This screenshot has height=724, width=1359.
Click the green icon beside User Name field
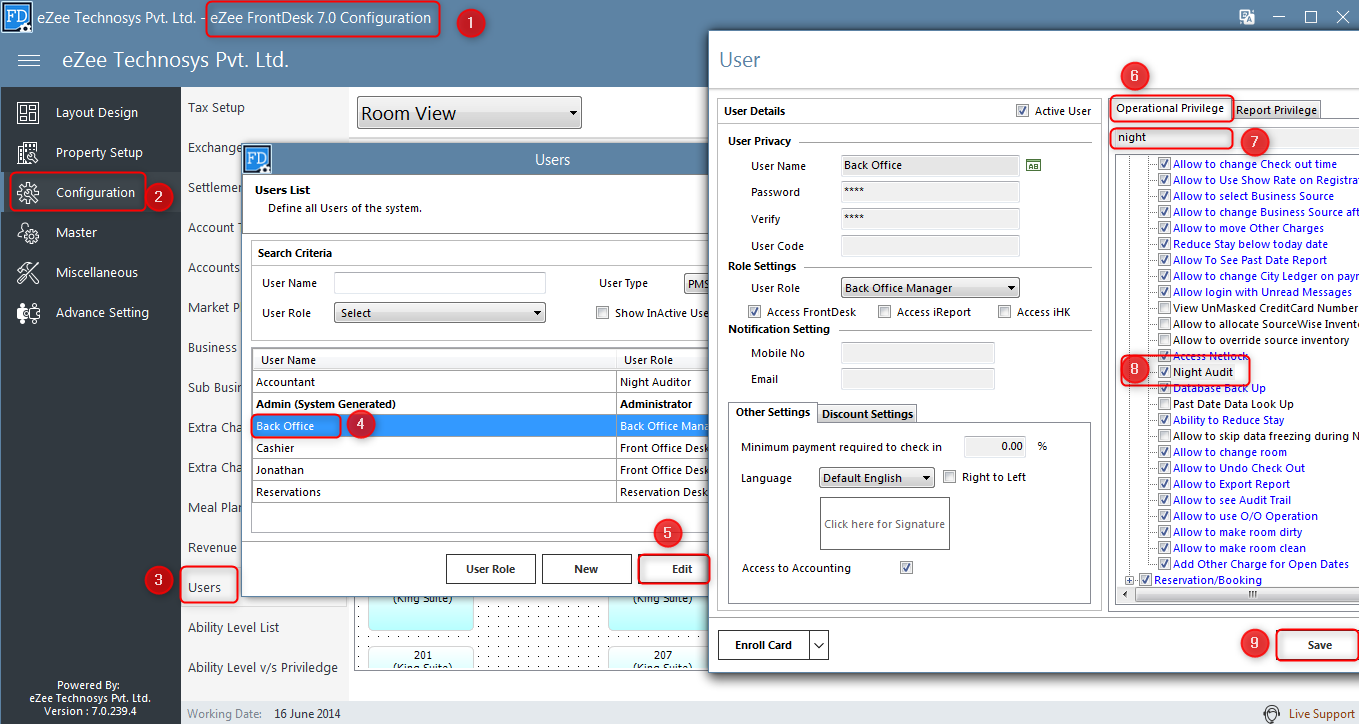pyautogui.click(x=1034, y=166)
